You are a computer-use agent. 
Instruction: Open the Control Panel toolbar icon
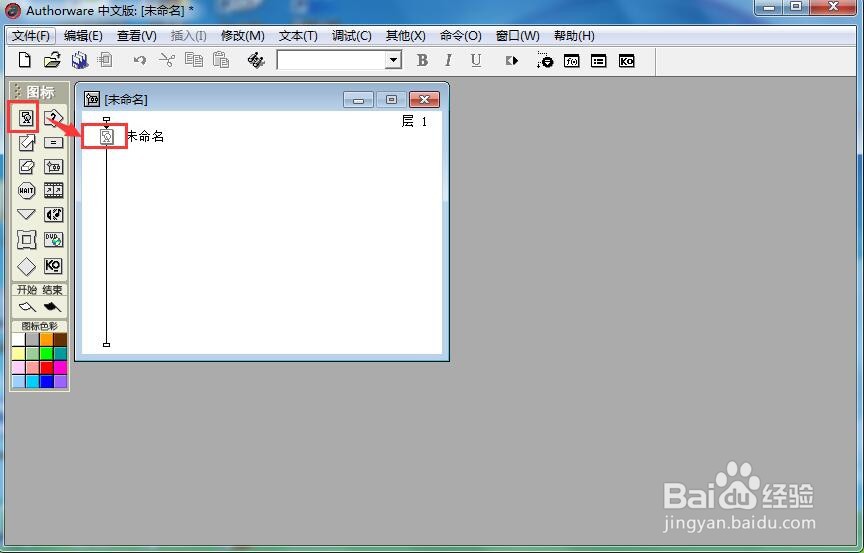[544, 61]
